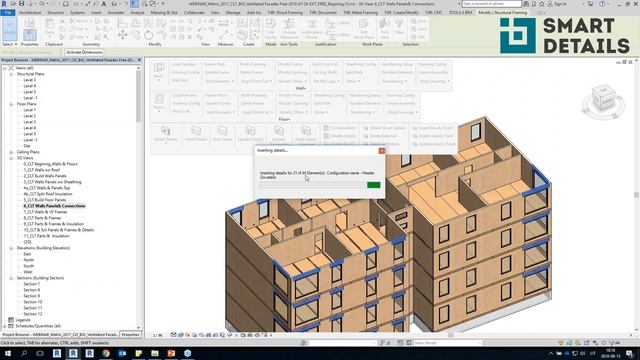640x360 pixels.
Task: Switch to the Architecture ribbon tab
Action: tap(30, 13)
